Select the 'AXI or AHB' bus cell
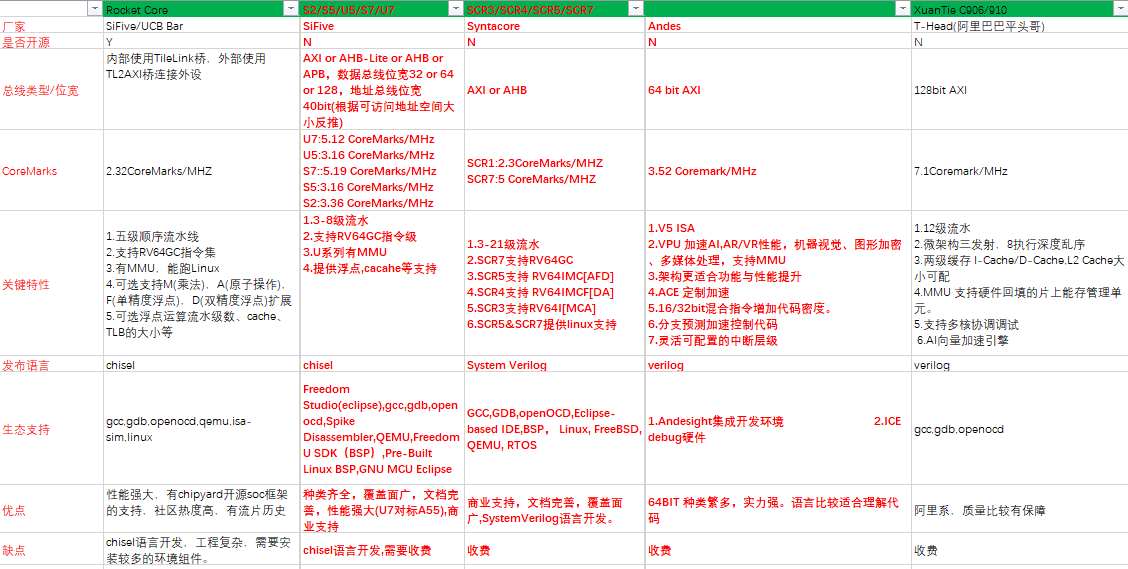1128x569 pixels. [555, 90]
